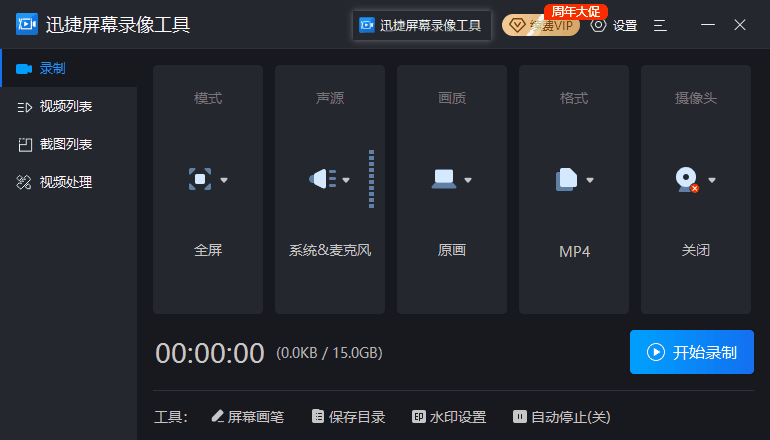
Task: Expand the 摄像头 camera dropdown arrow
Action: tap(712, 180)
